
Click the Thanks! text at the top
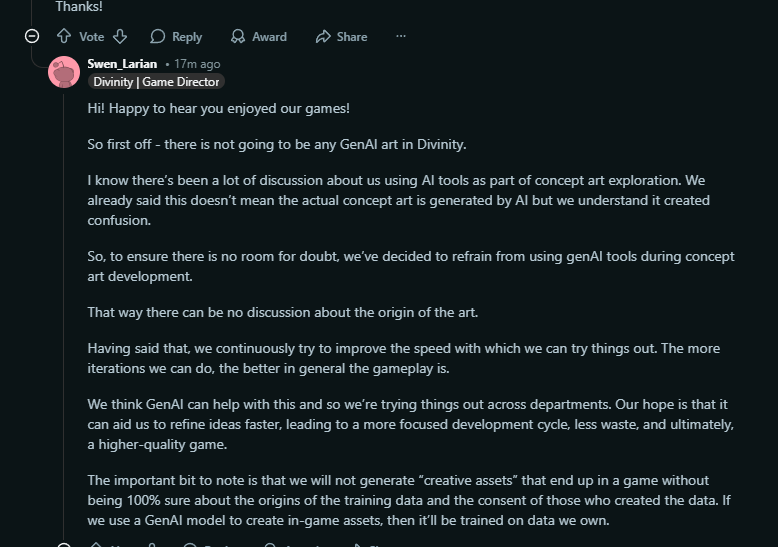79,6
